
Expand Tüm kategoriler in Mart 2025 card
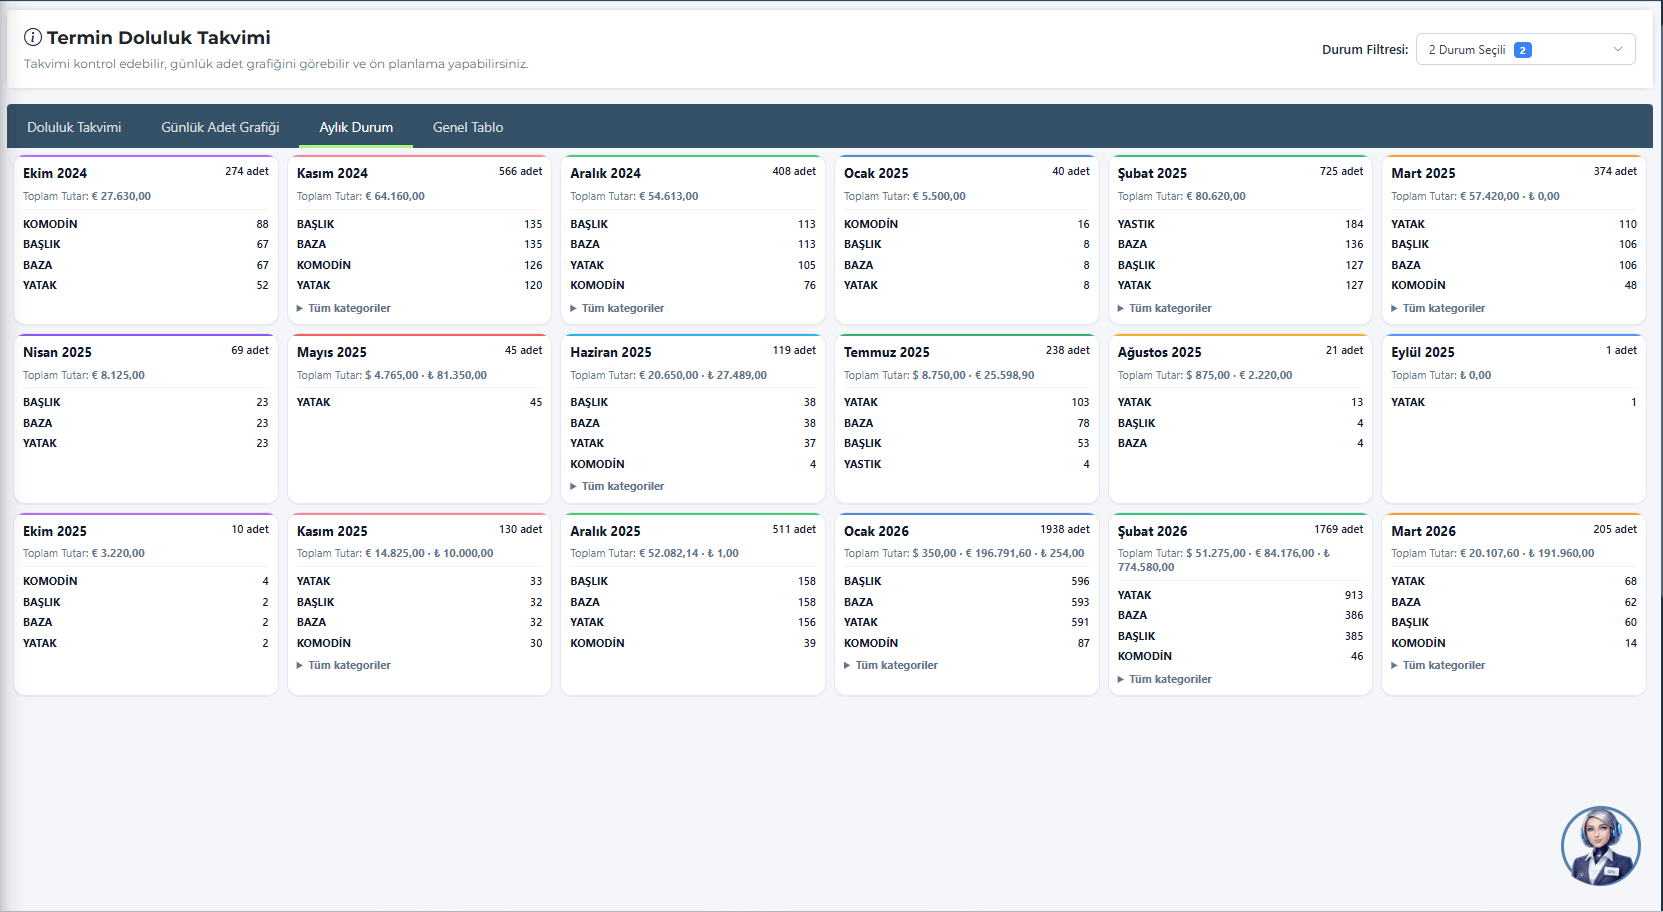pyautogui.click(x=1443, y=308)
